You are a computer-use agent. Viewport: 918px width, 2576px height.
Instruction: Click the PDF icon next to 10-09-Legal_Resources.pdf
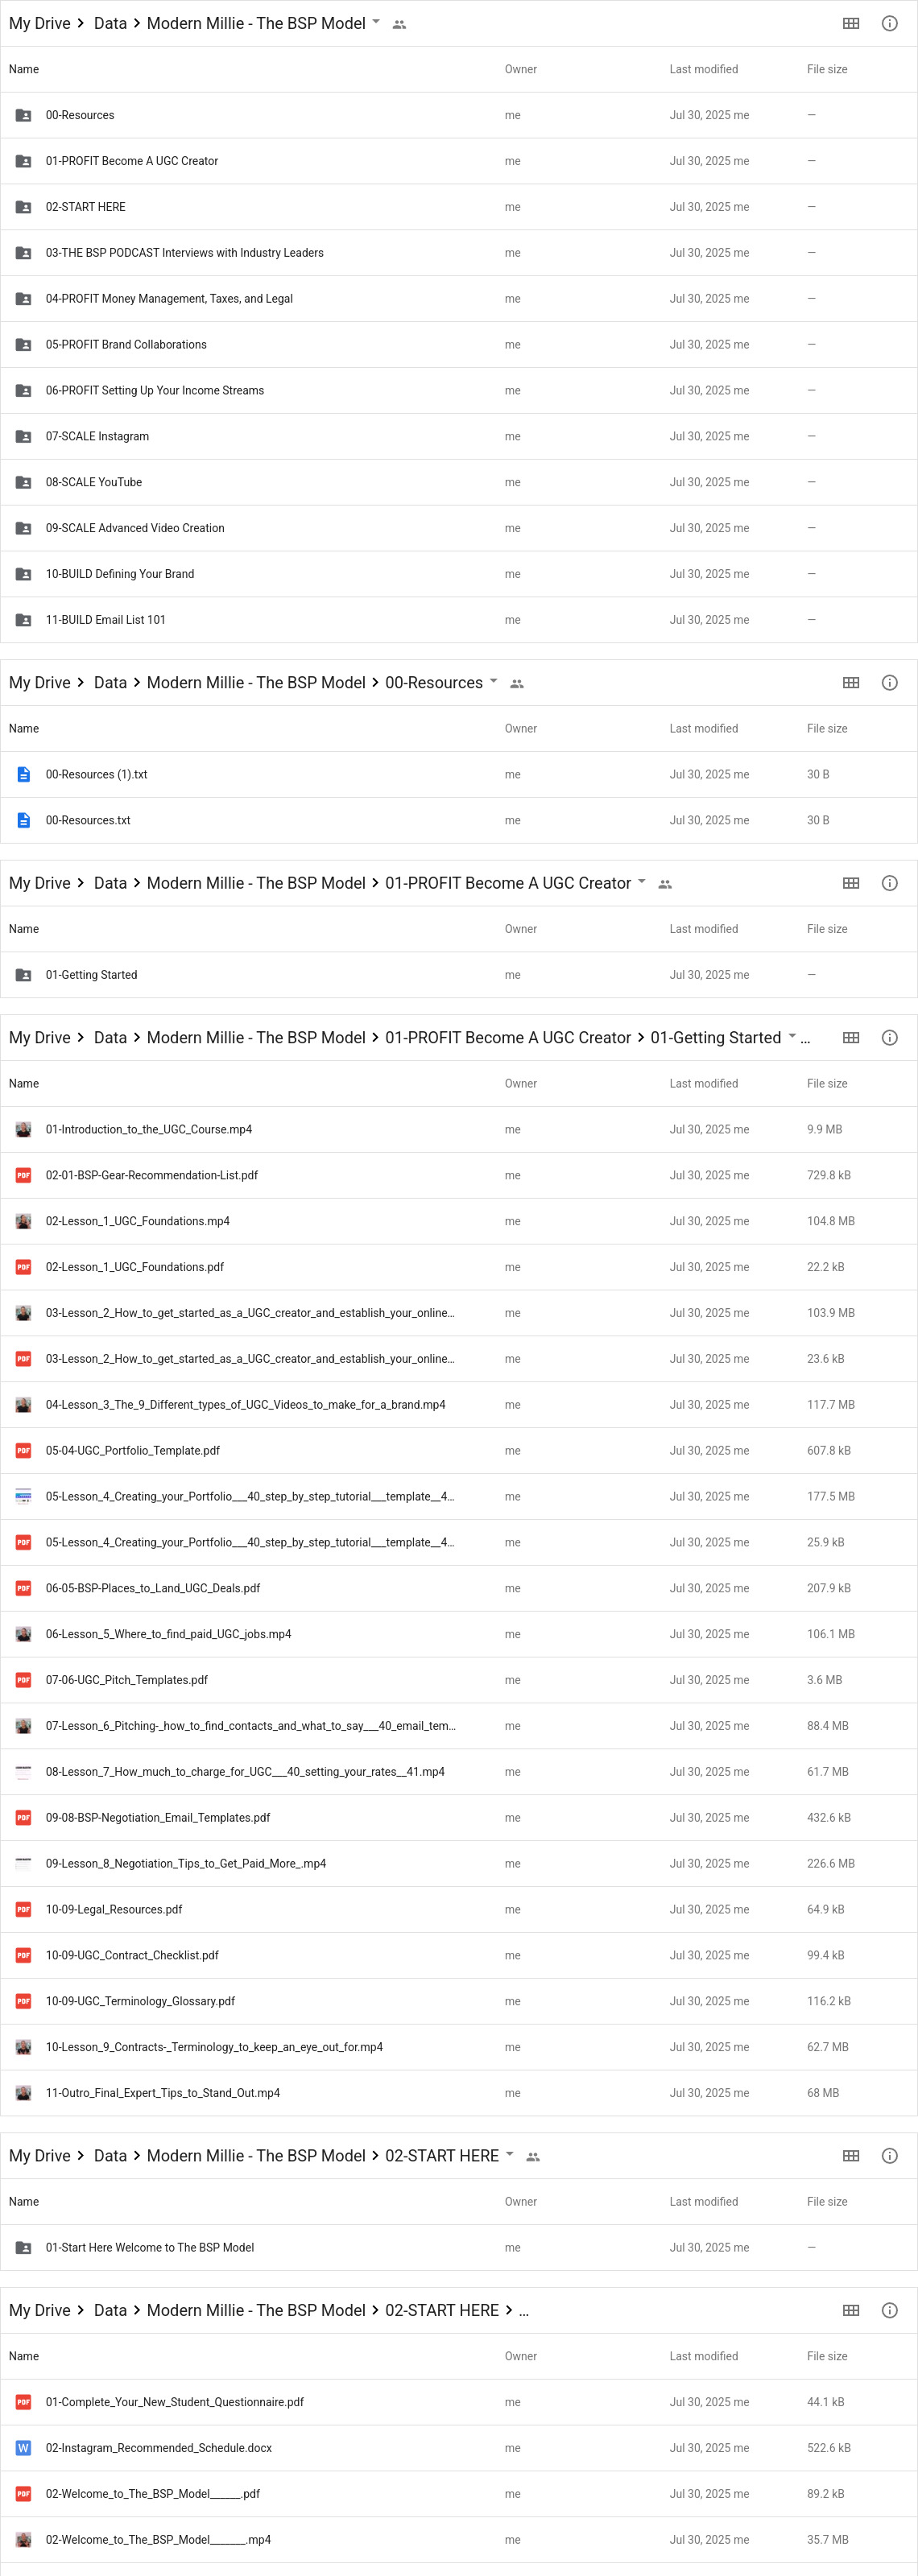(x=23, y=1910)
